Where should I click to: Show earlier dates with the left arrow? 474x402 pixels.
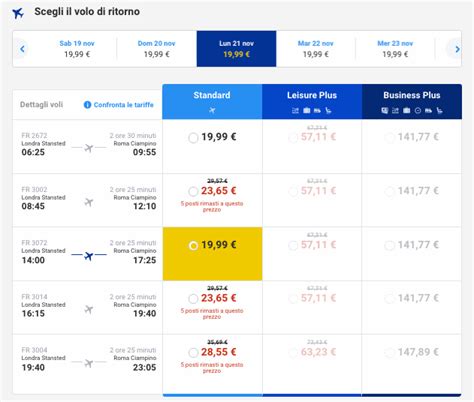[x=22, y=49]
